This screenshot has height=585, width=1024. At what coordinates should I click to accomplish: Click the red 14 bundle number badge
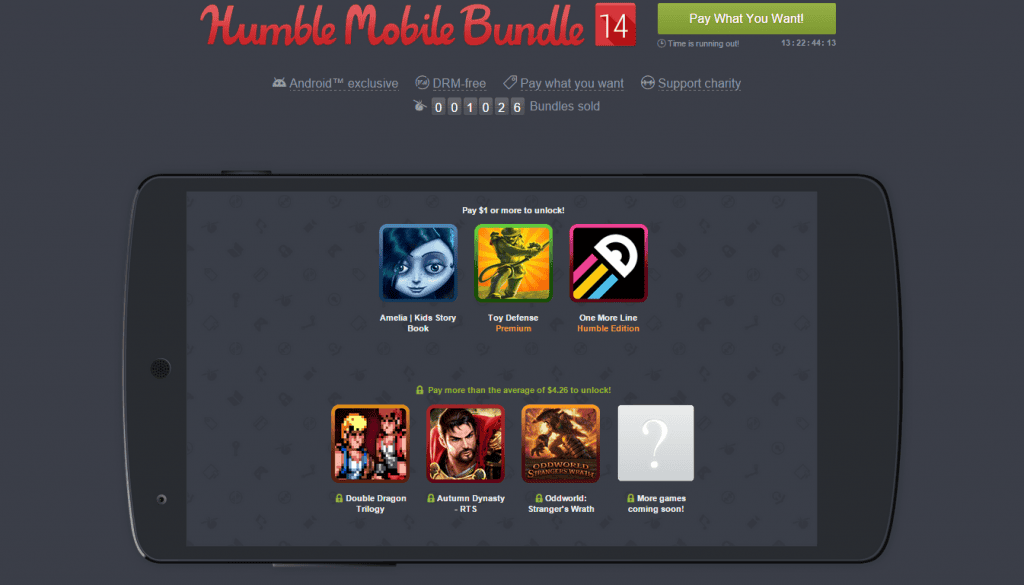coord(615,25)
